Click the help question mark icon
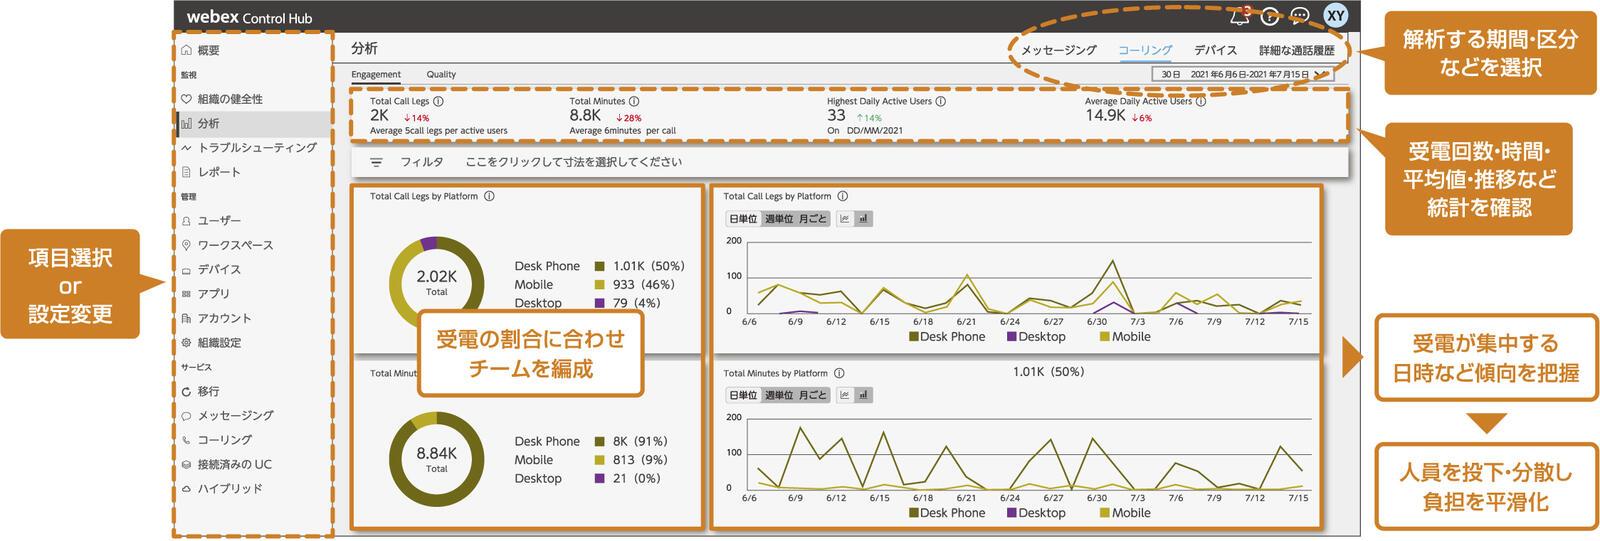The image size is (1600, 541). coord(1269,16)
